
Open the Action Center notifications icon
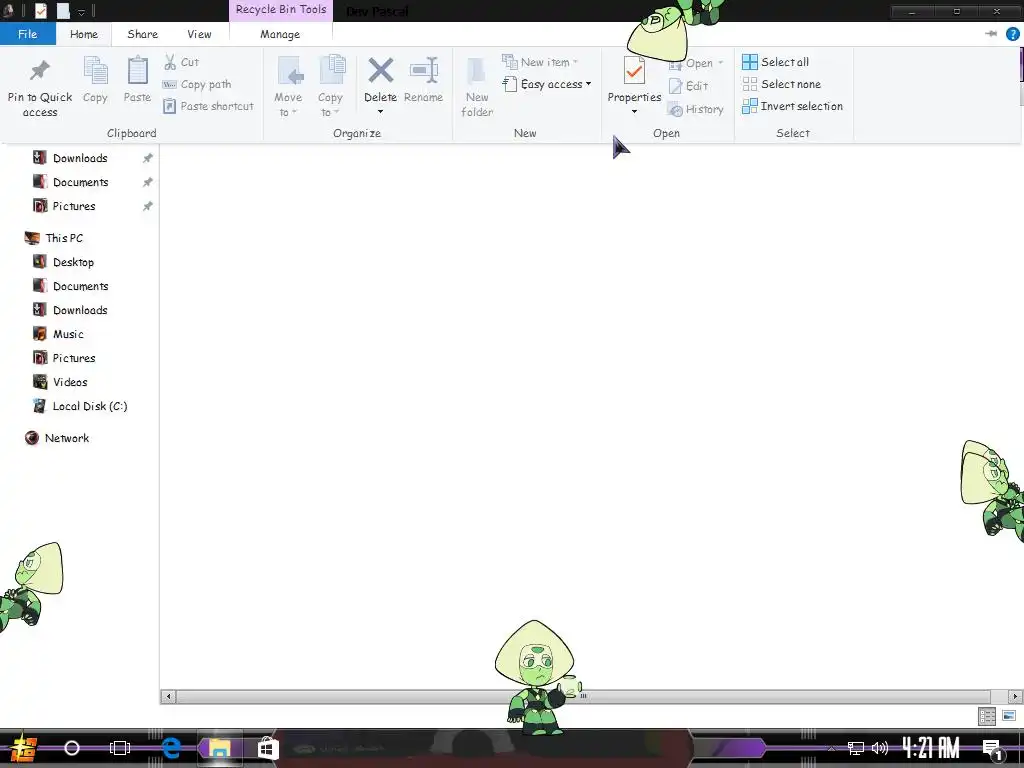(x=993, y=749)
